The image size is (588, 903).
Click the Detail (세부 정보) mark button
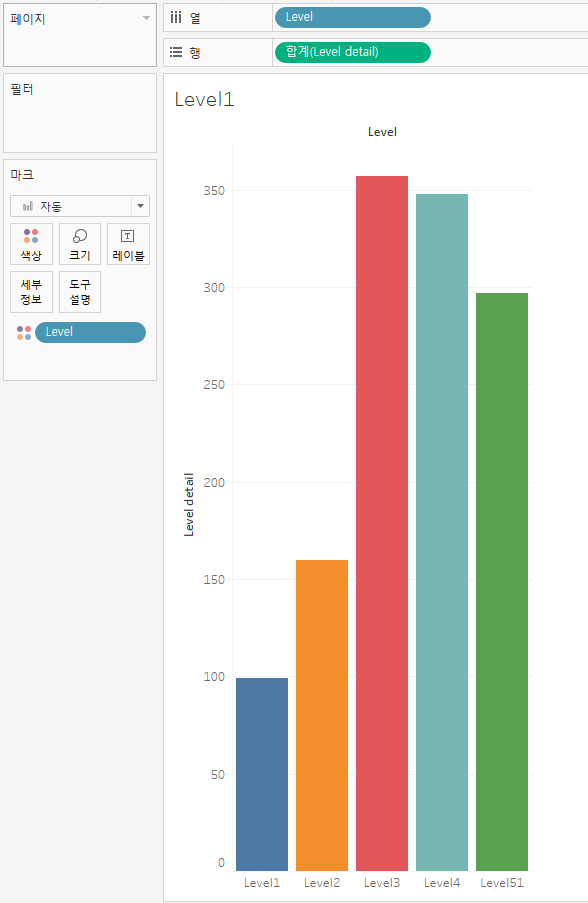click(31, 292)
